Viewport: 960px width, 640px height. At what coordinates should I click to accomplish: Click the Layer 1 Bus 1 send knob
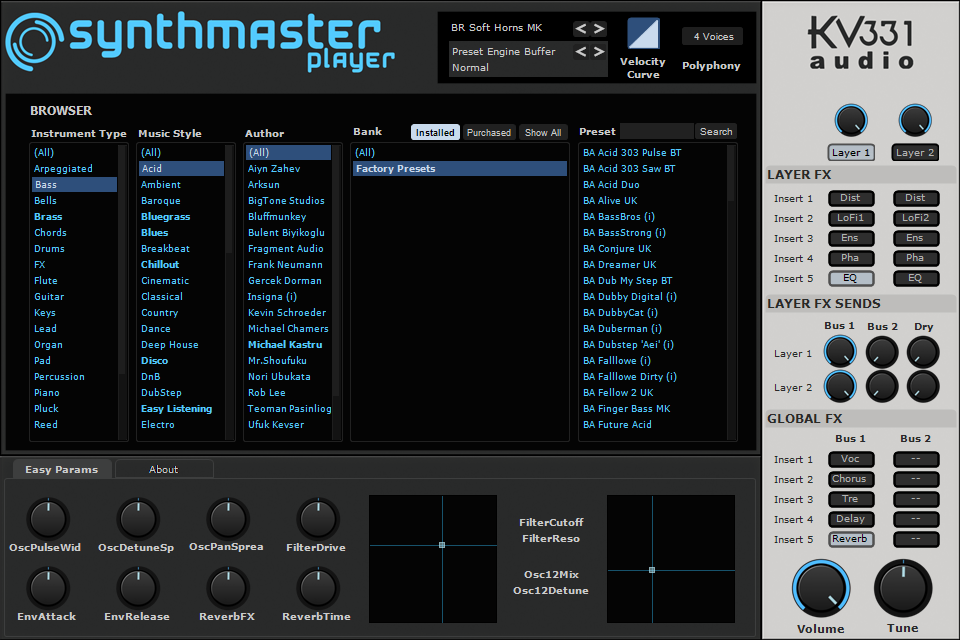839,352
